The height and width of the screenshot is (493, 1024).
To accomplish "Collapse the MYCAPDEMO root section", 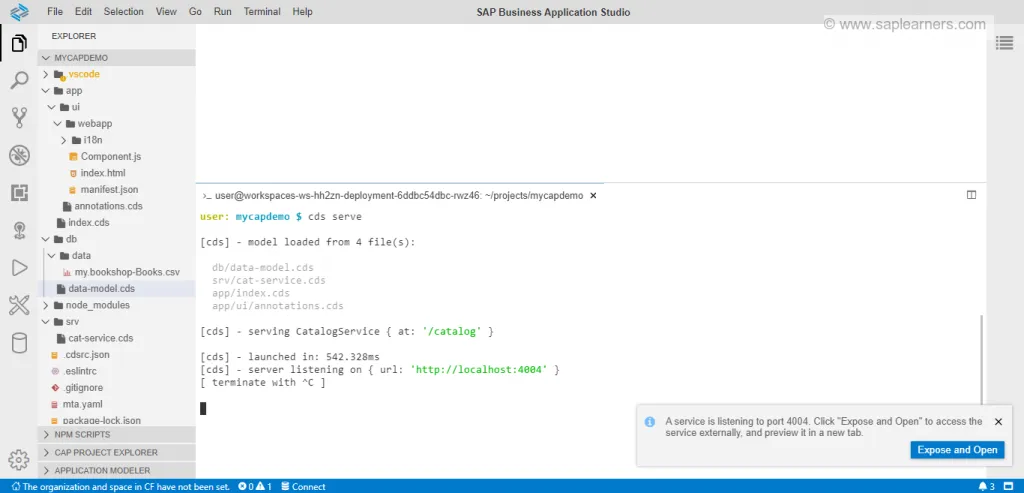I will pos(116,57).
